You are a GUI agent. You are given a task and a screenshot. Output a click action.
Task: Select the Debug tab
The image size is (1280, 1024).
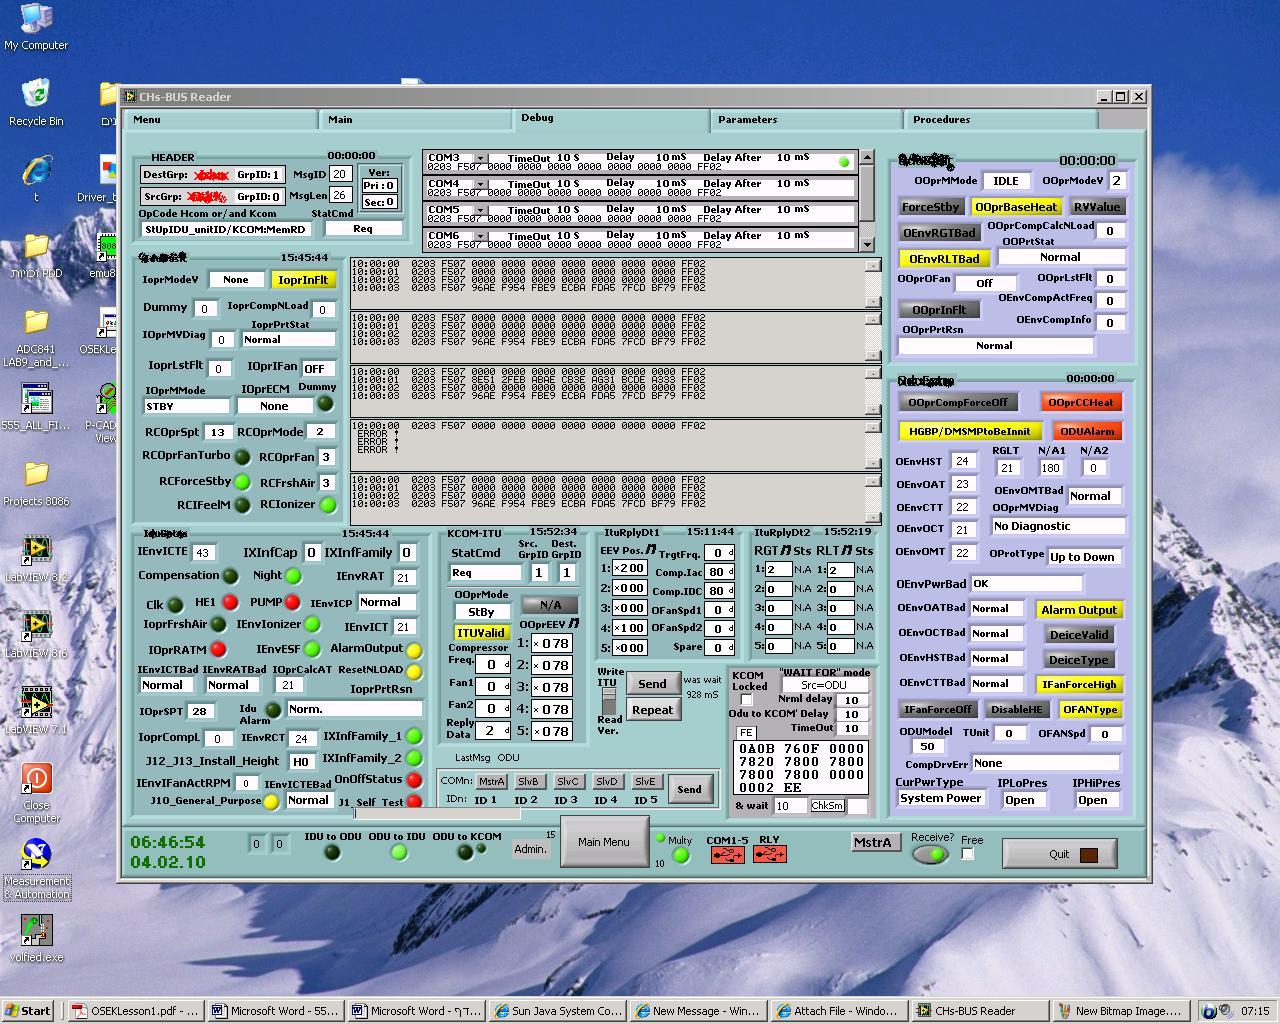612,118
